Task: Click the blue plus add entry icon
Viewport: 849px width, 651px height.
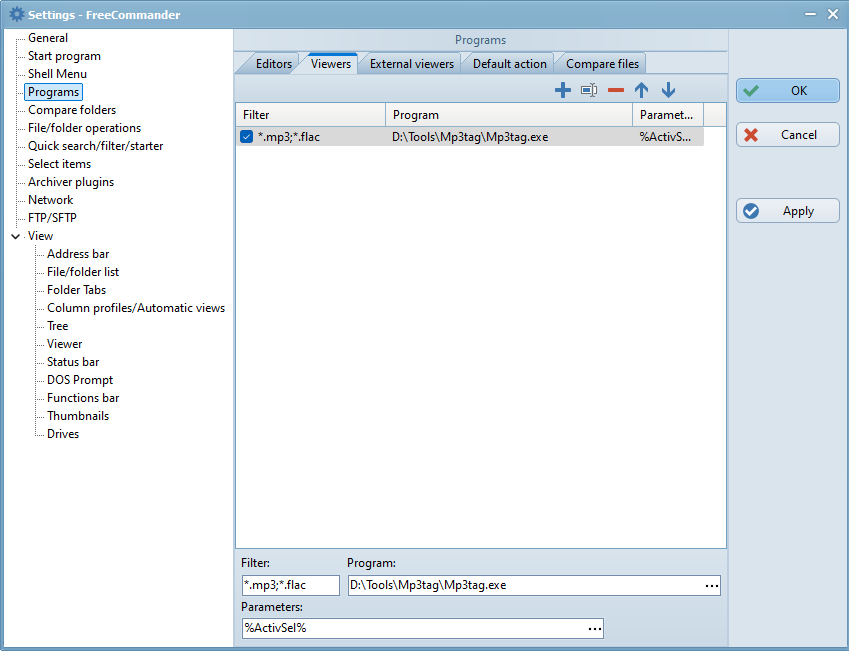Action: [x=563, y=90]
